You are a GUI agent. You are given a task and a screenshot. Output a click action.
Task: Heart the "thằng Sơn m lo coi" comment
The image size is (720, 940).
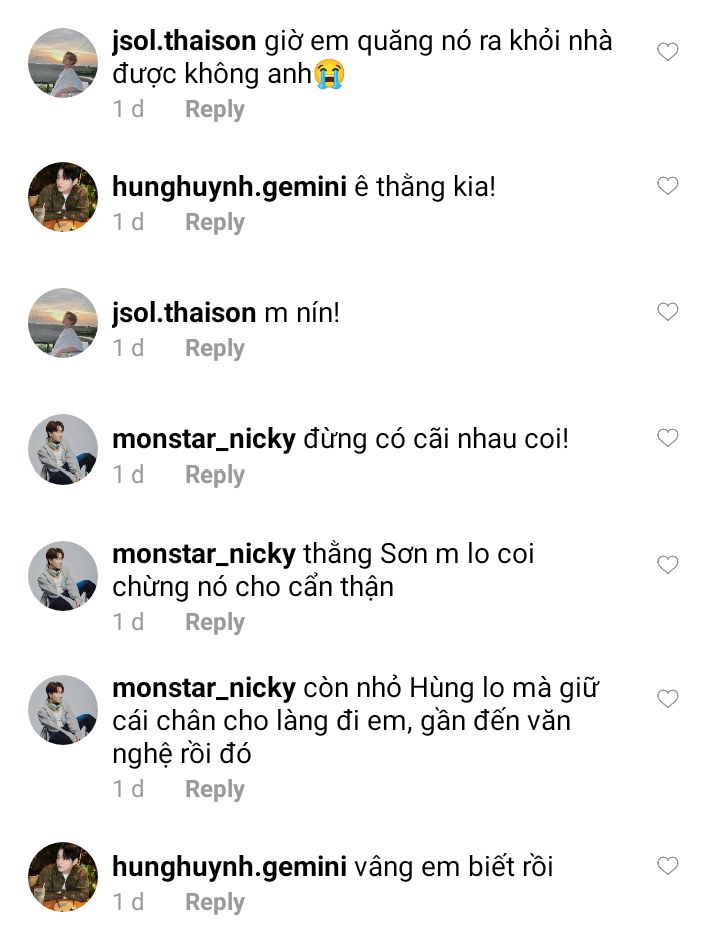[x=667, y=565]
